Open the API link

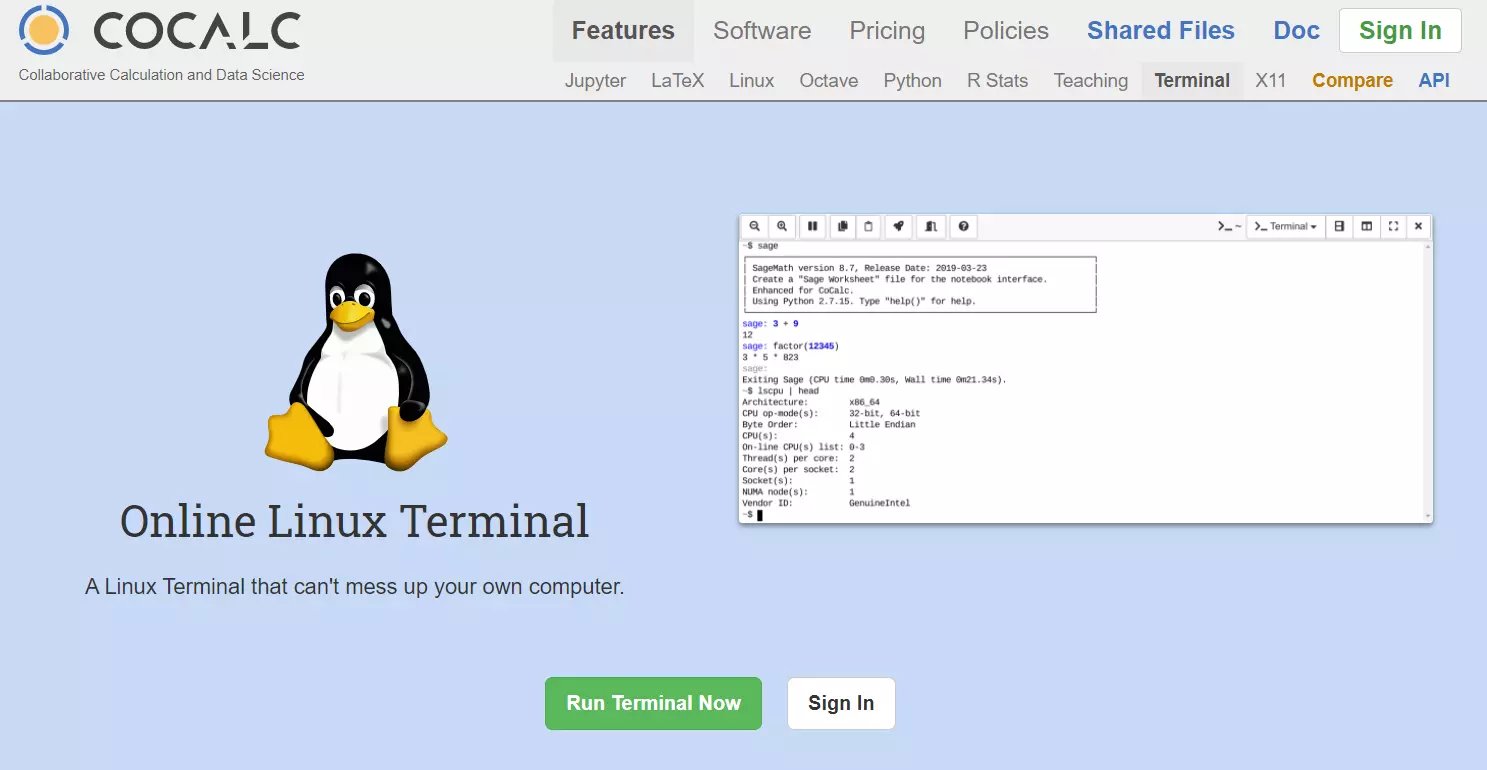tap(1434, 81)
